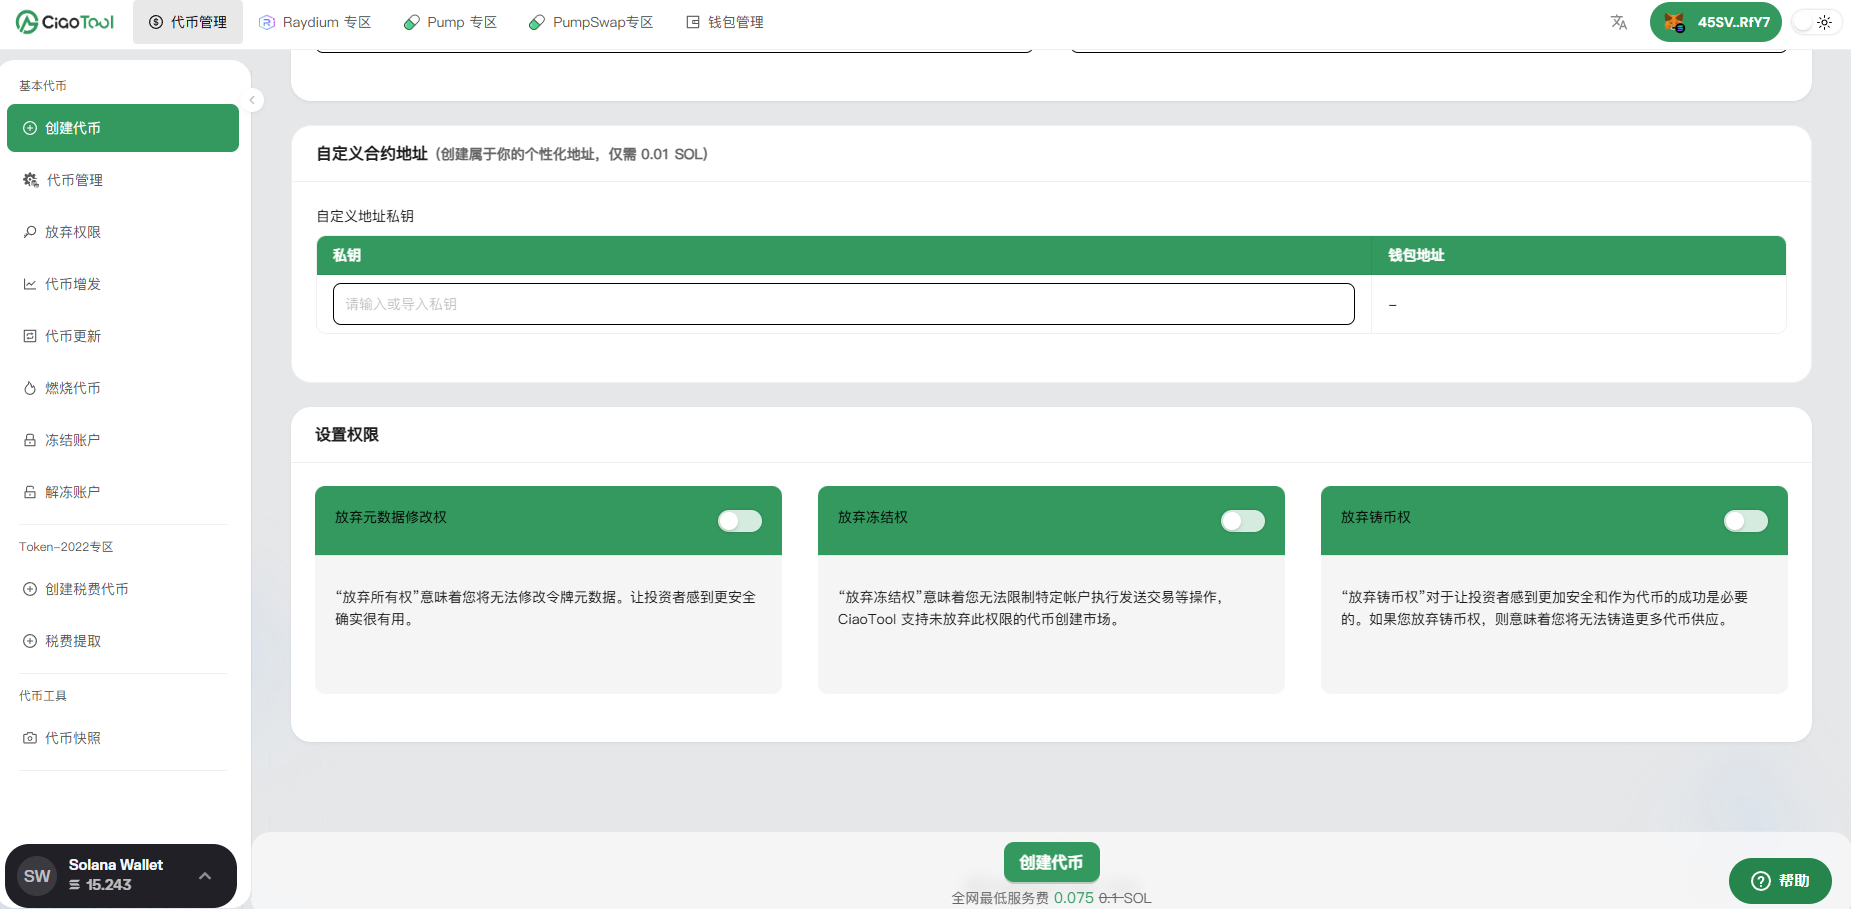Click the flame icon beside 燃烧代币

[30, 388]
